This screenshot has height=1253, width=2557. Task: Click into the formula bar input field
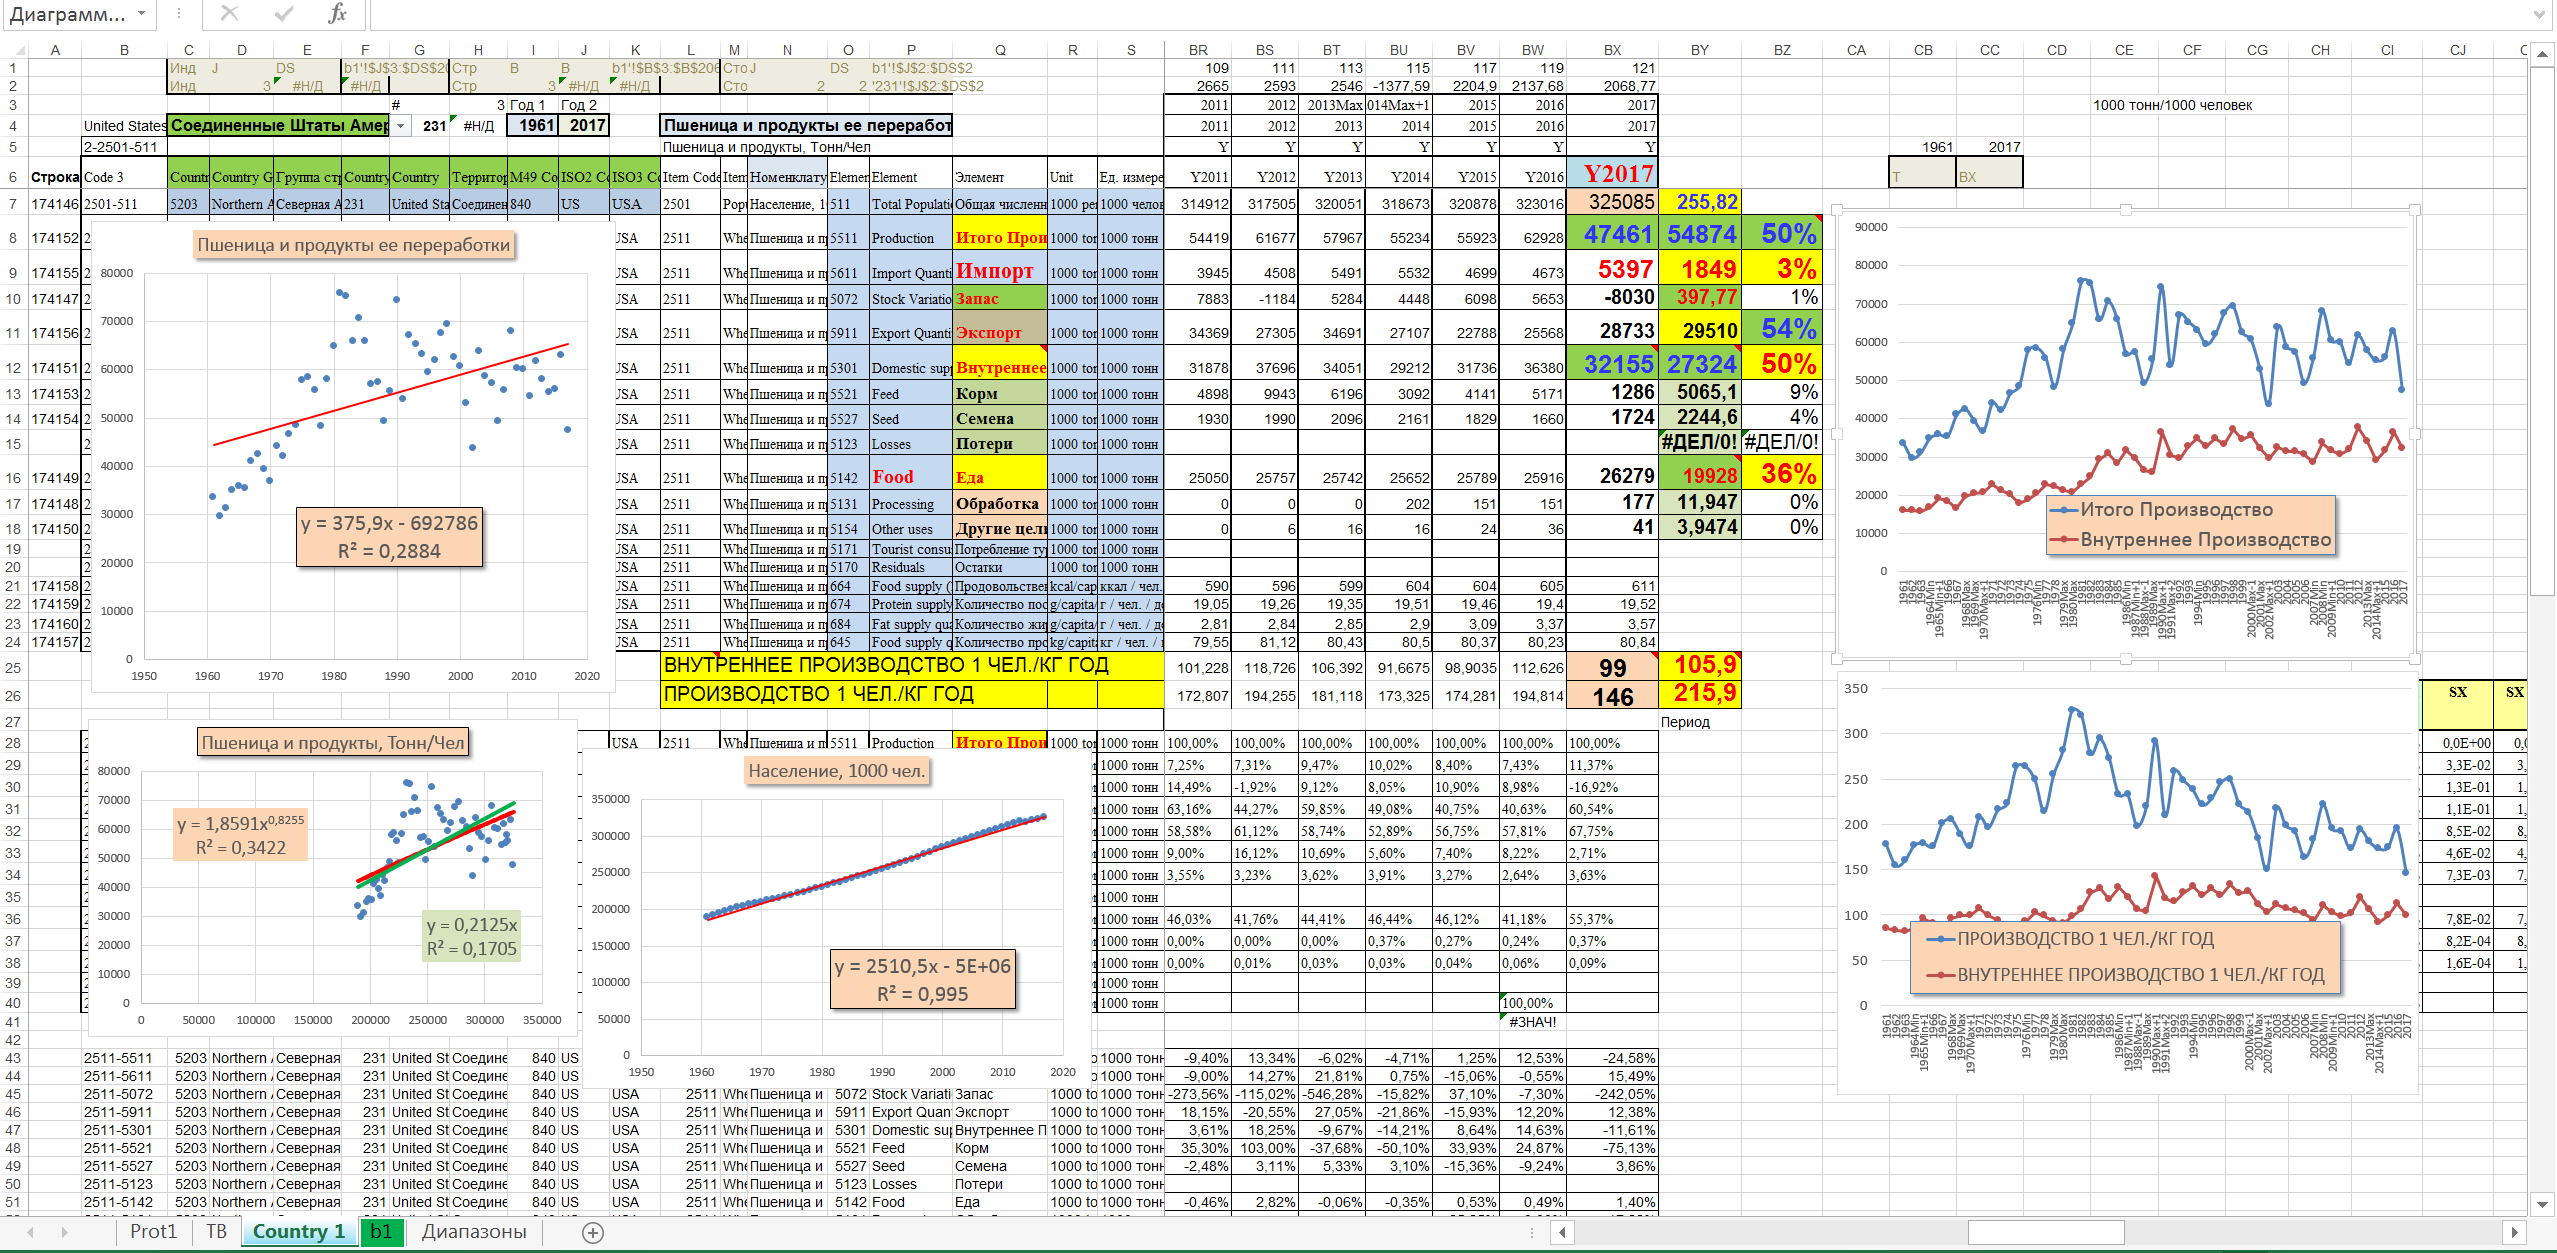click(x=1400, y=14)
